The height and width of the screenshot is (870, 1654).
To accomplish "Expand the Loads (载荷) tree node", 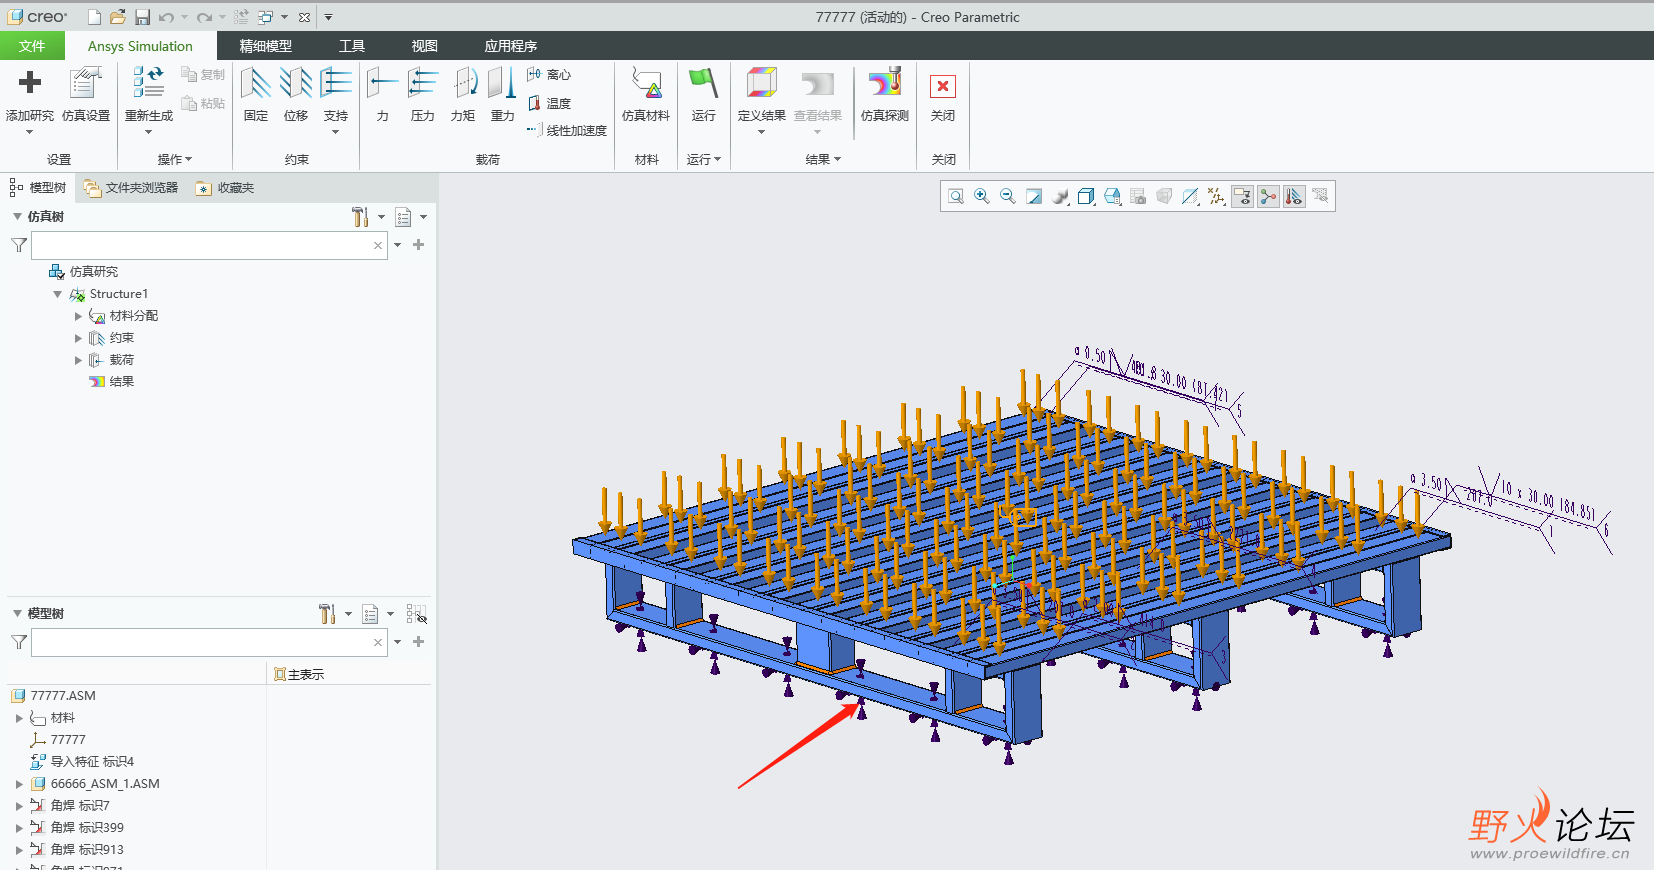I will (79, 360).
